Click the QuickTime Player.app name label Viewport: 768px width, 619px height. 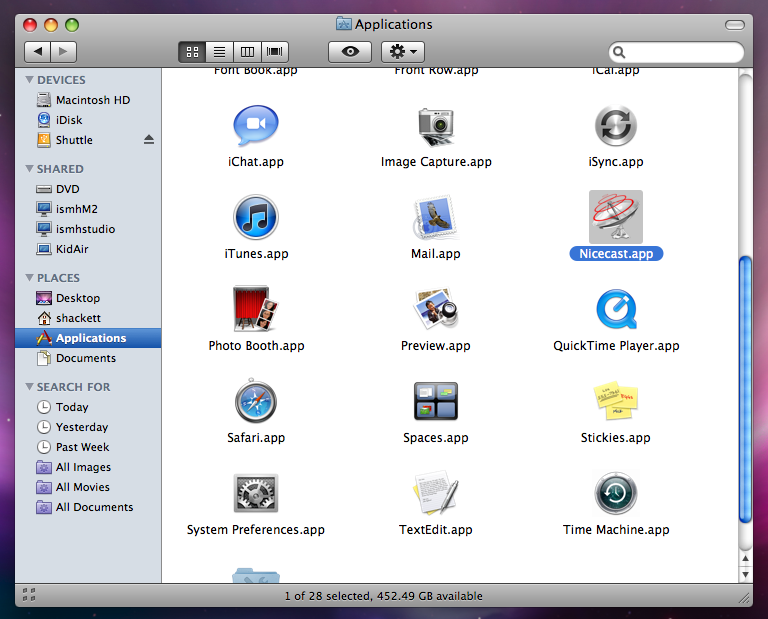616,346
